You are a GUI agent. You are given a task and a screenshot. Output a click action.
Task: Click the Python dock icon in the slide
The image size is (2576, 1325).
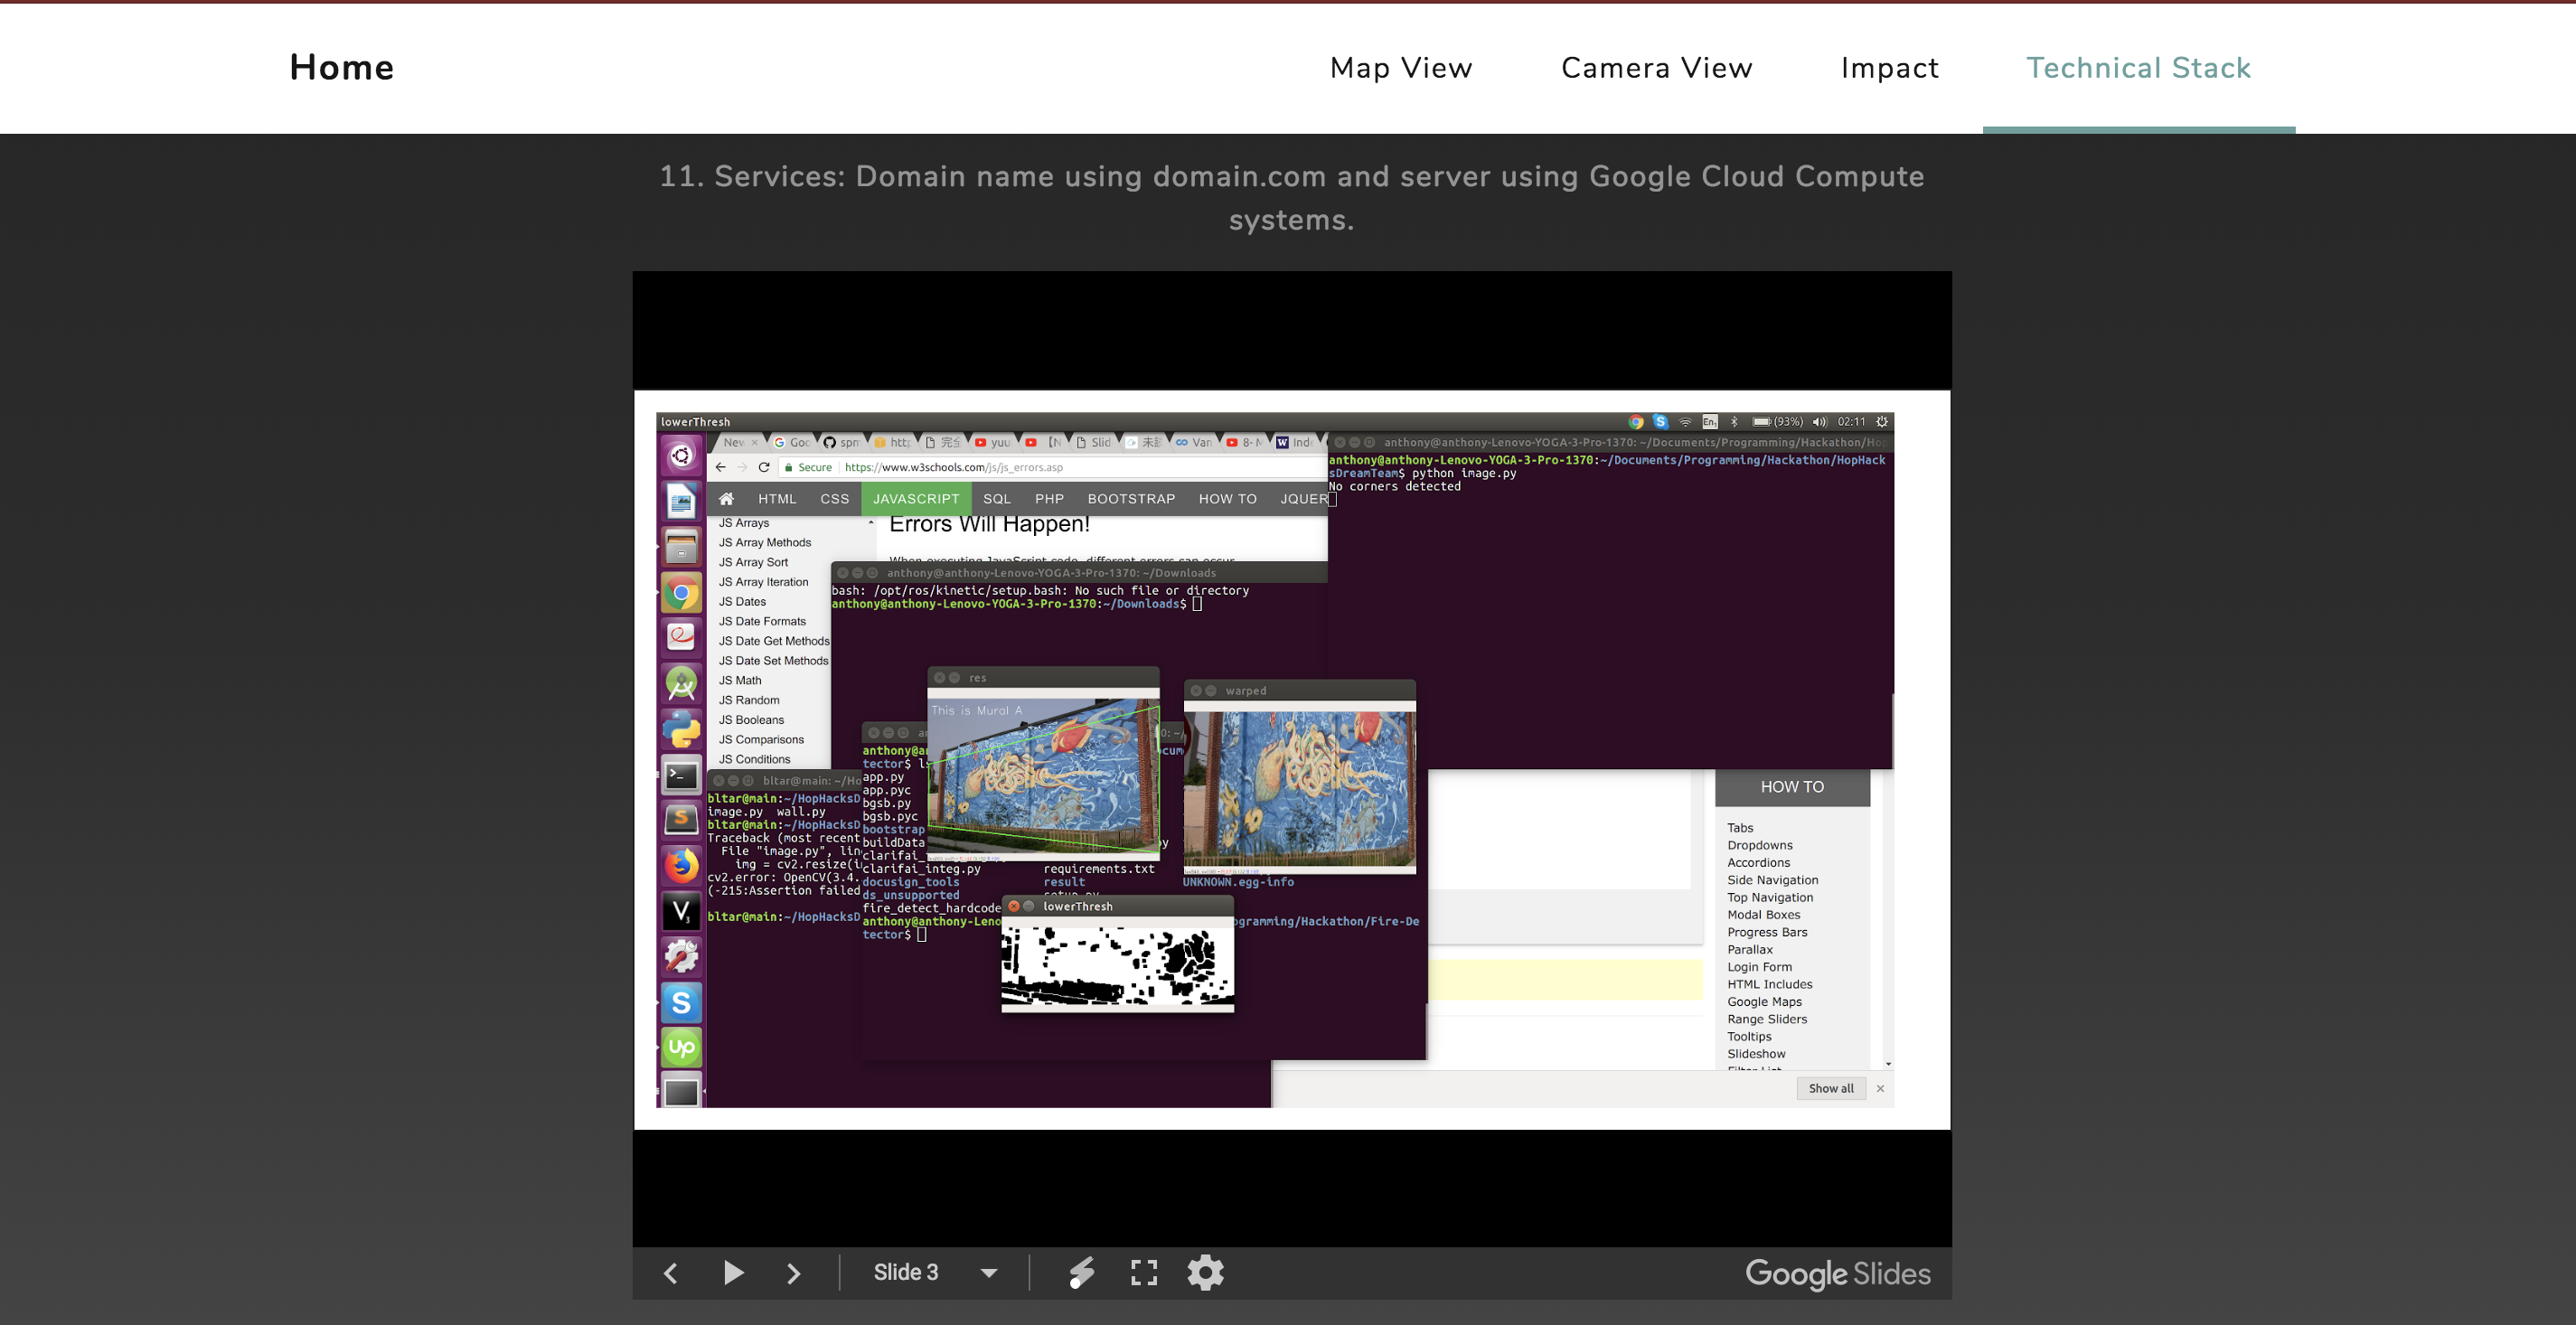coord(681,729)
